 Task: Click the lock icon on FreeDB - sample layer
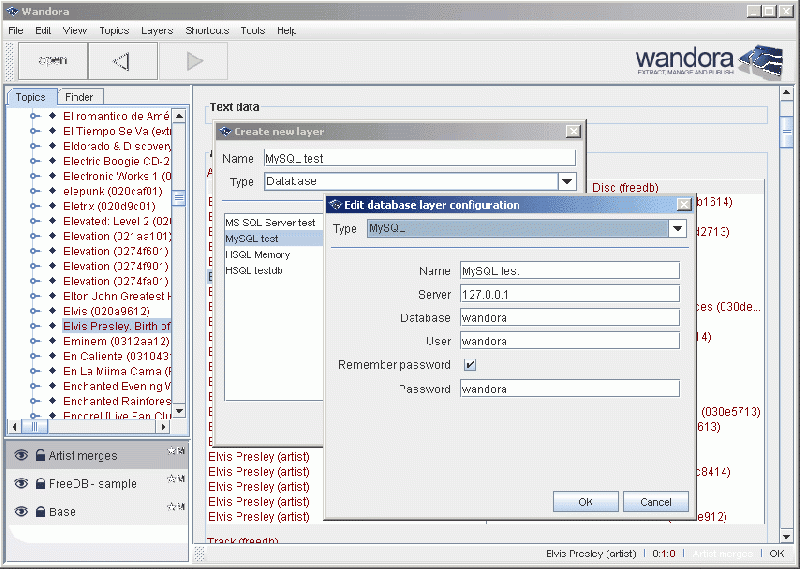pyautogui.click(x=40, y=484)
